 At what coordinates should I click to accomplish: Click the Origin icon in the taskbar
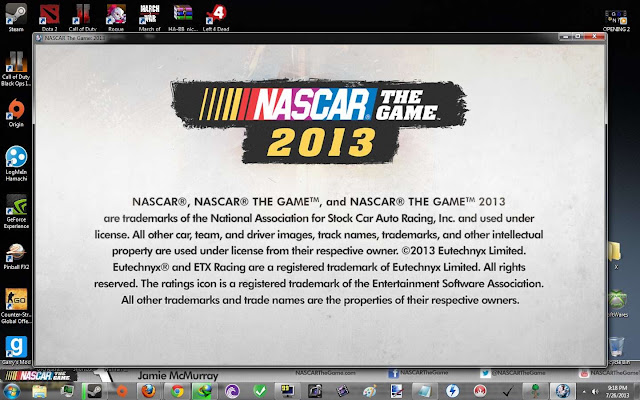point(122,391)
